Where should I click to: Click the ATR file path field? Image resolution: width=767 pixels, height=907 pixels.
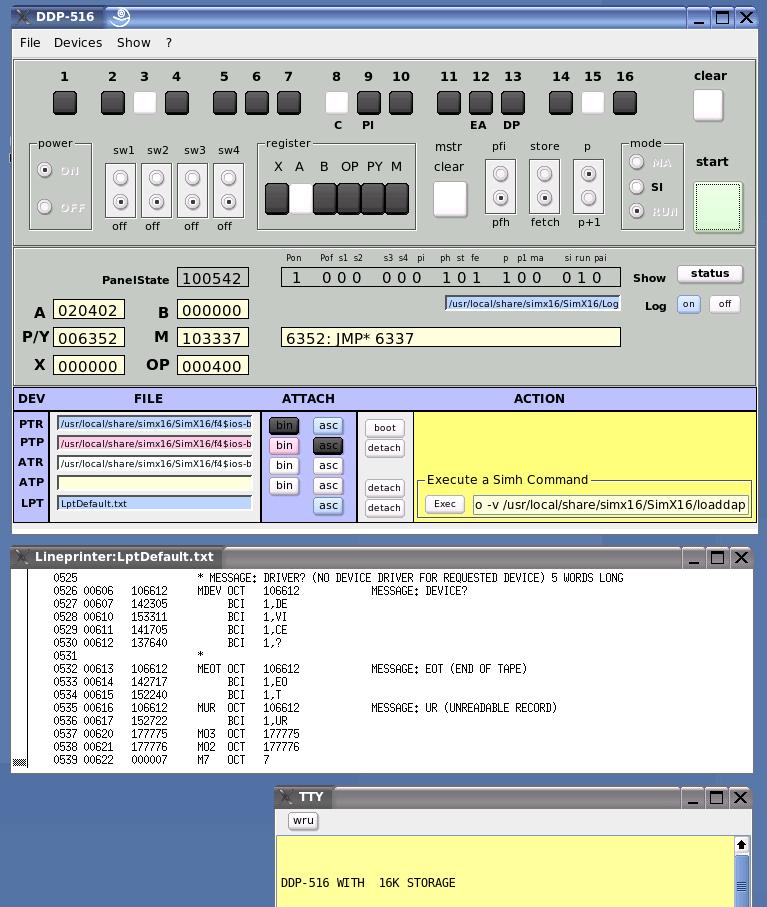pyautogui.click(x=154, y=463)
